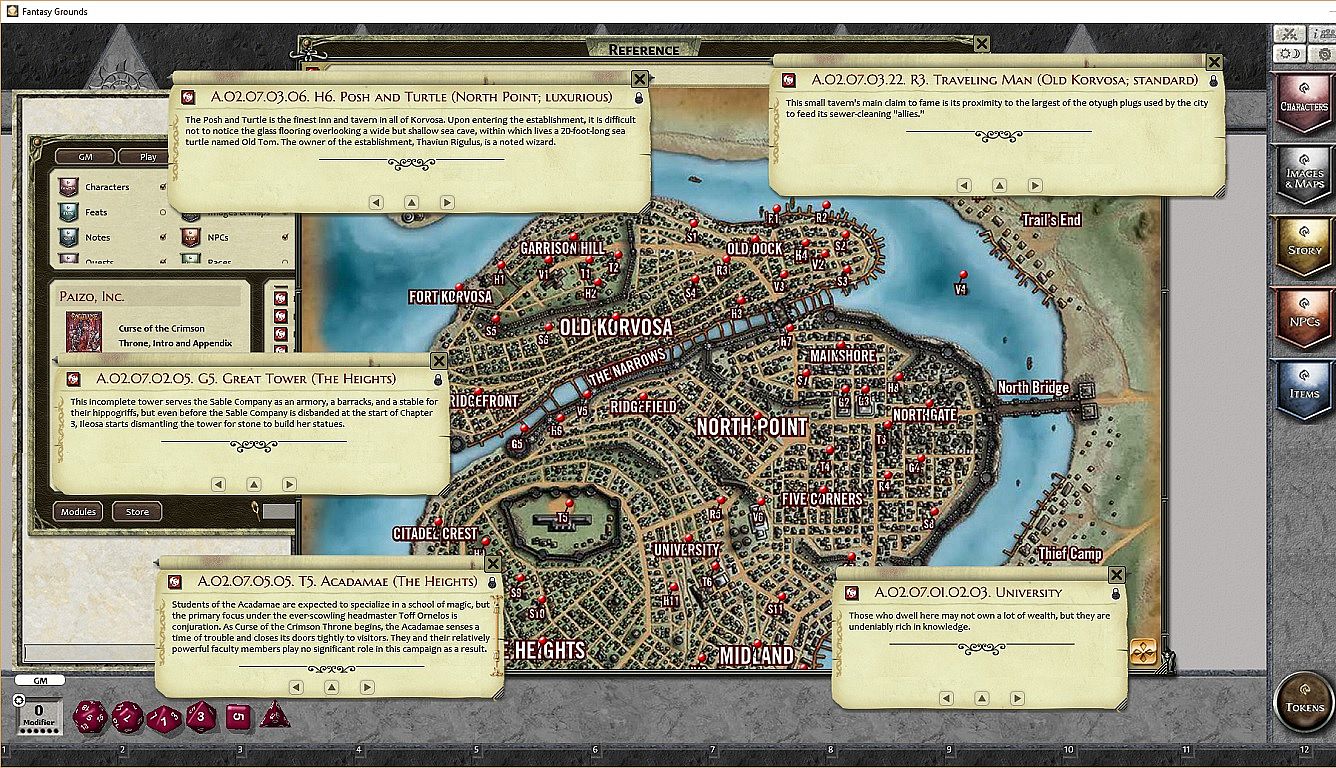
Task: Toggle the day/night lighting button
Action: [x=1288, y=53]
